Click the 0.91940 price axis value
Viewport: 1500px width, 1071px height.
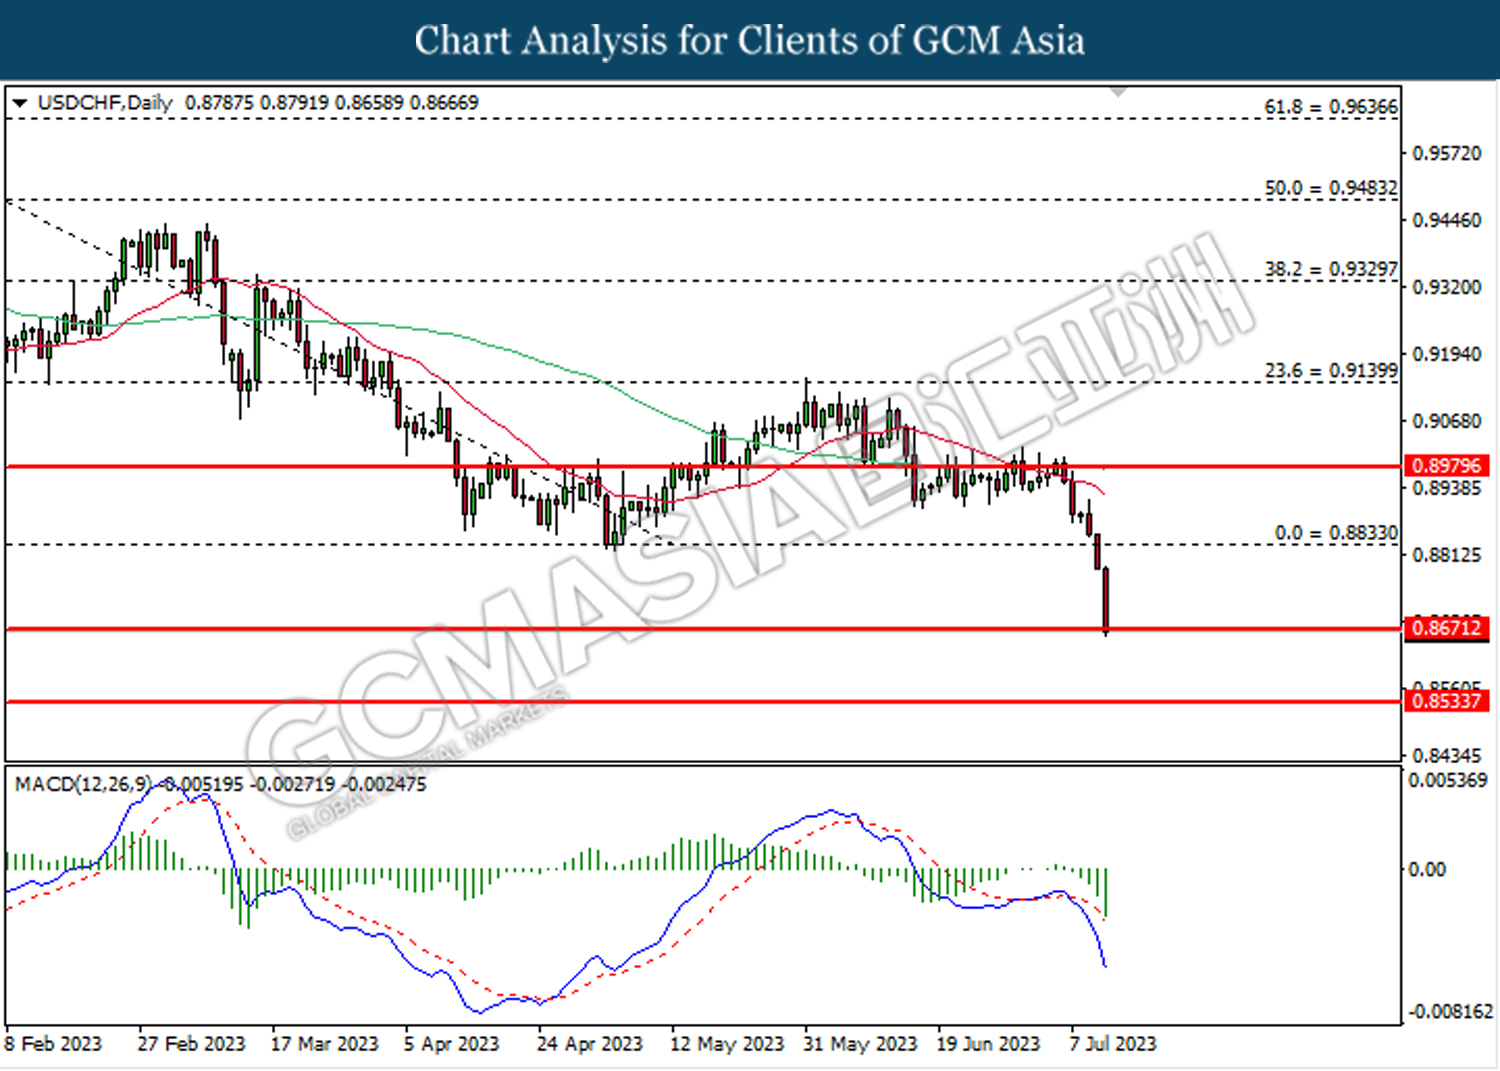pos(1447,354)
